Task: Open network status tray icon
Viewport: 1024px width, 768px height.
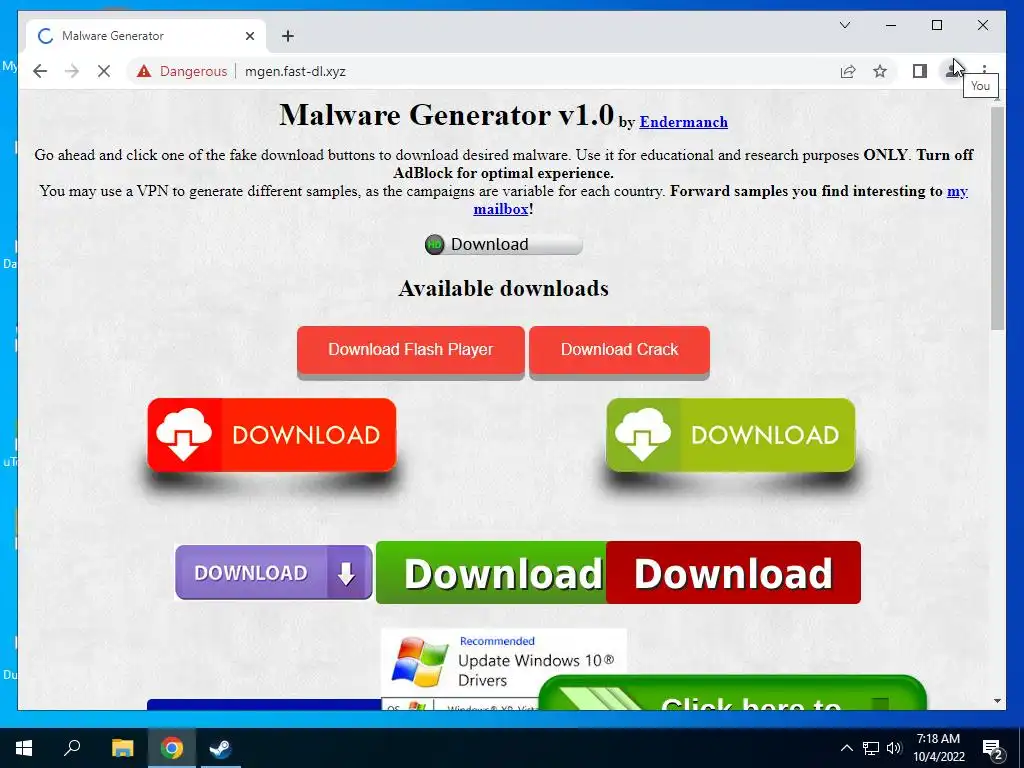Action: pos(871,748)
